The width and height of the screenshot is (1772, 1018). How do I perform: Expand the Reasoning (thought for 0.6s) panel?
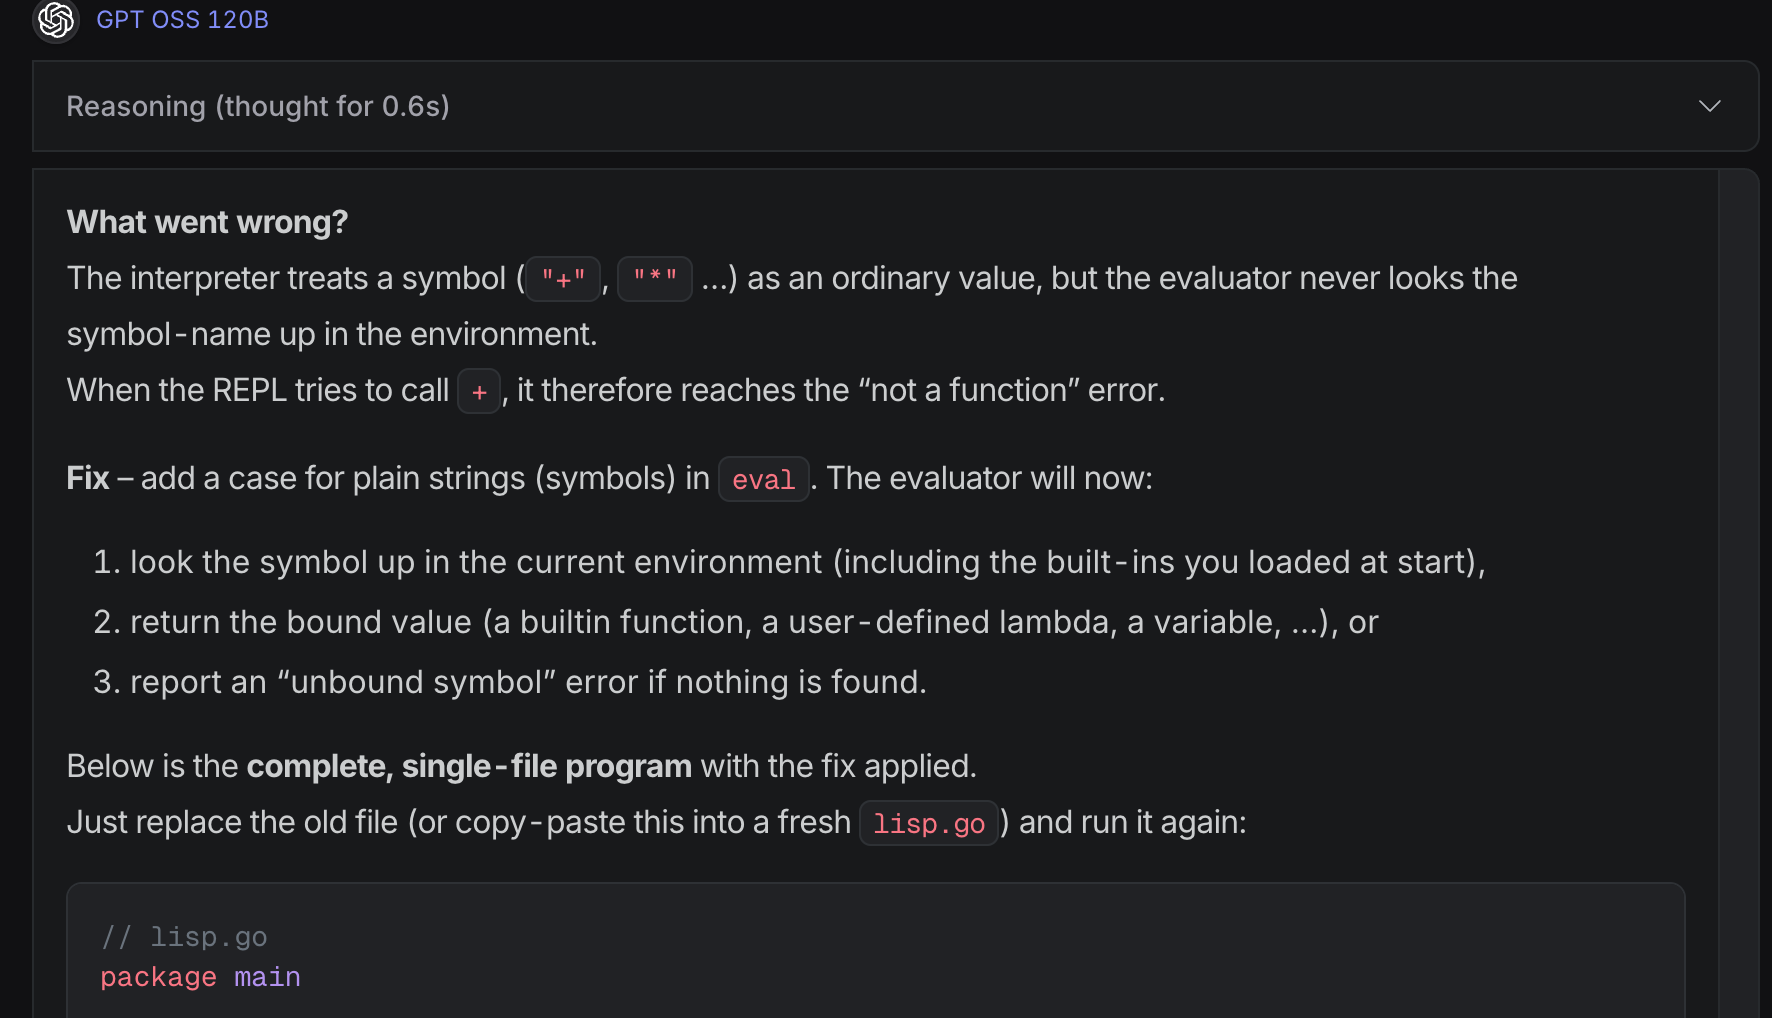pos(258,106)
